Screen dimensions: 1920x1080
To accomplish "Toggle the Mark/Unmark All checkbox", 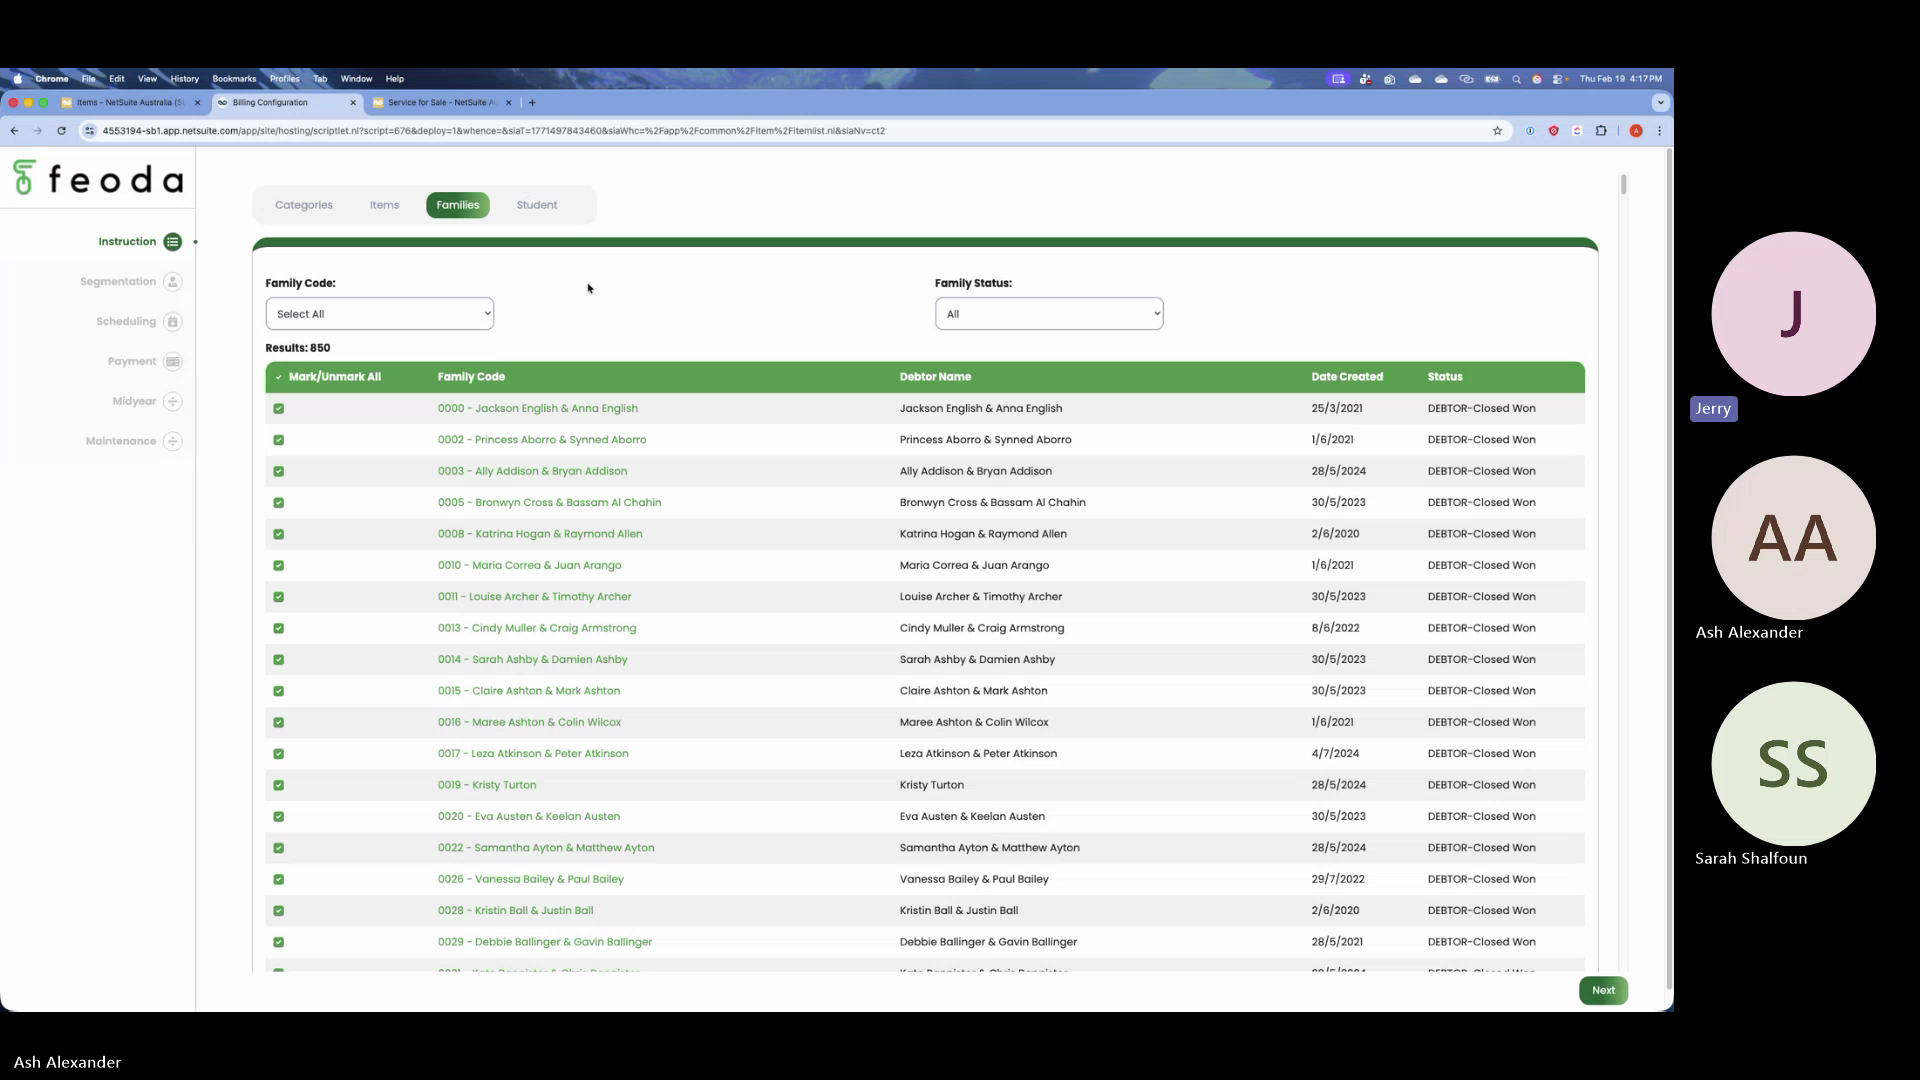I will [279, 377].
